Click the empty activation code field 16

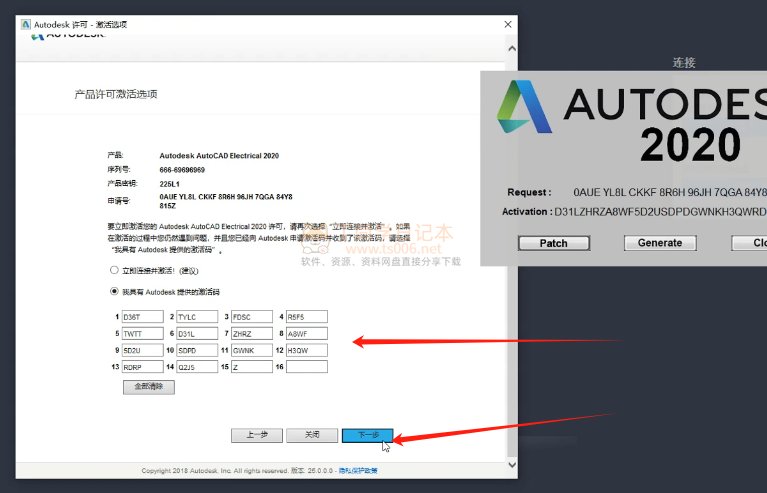point(307,367)
